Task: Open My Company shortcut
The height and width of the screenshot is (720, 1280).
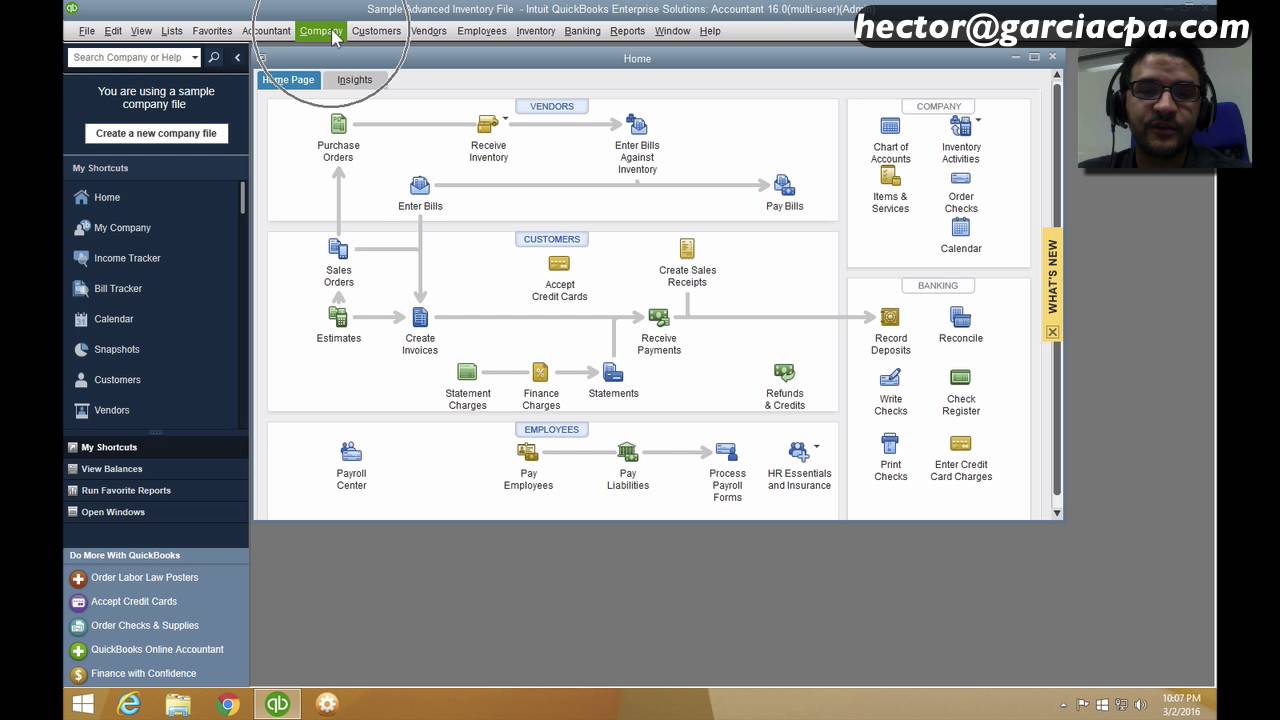Action: [x=122, y=228]
